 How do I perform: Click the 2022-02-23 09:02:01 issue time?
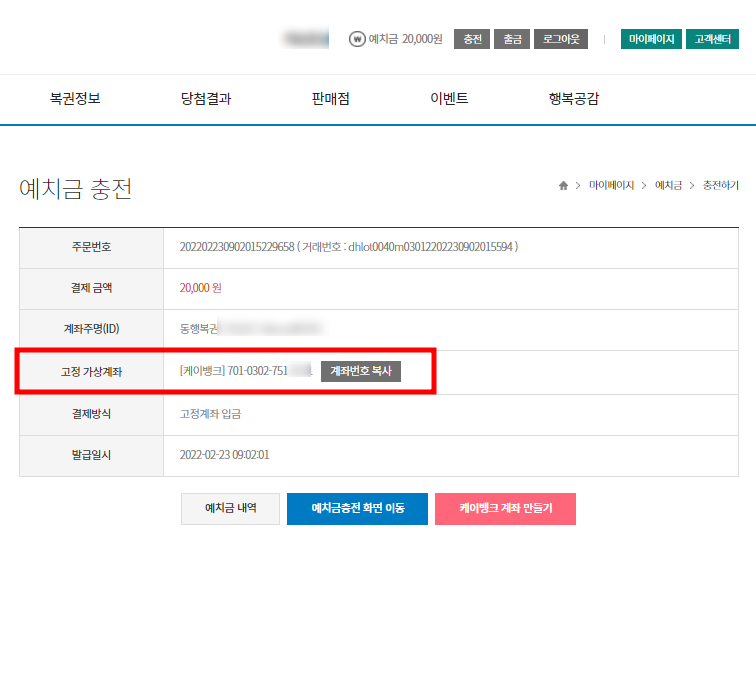click(224, 455)
